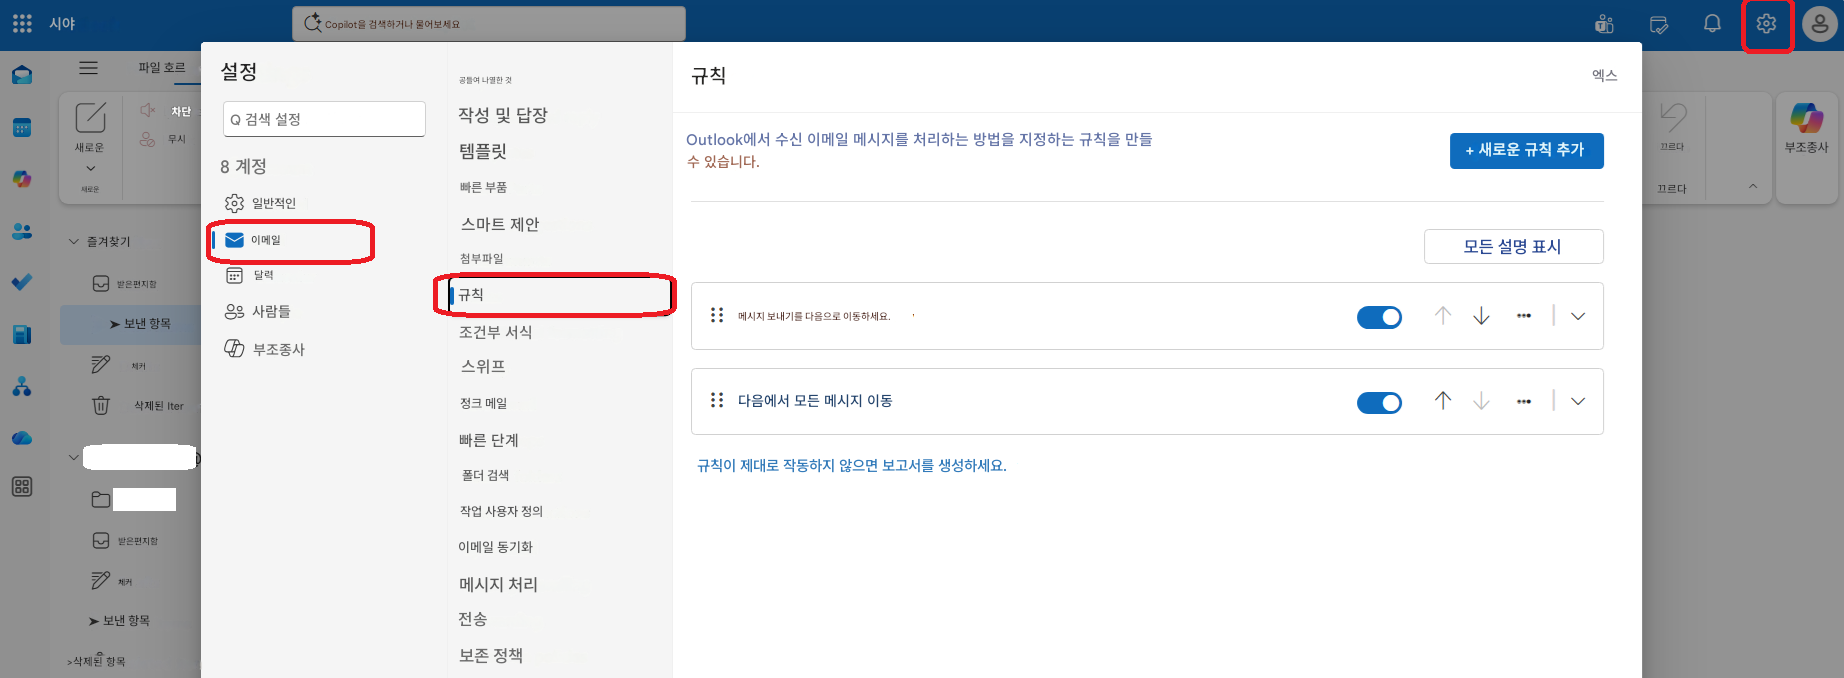The width and height of the screenshot is (1844, 678).
Task: Switch to 호르 ribbon tab
Action: click(x=174, y=68)
